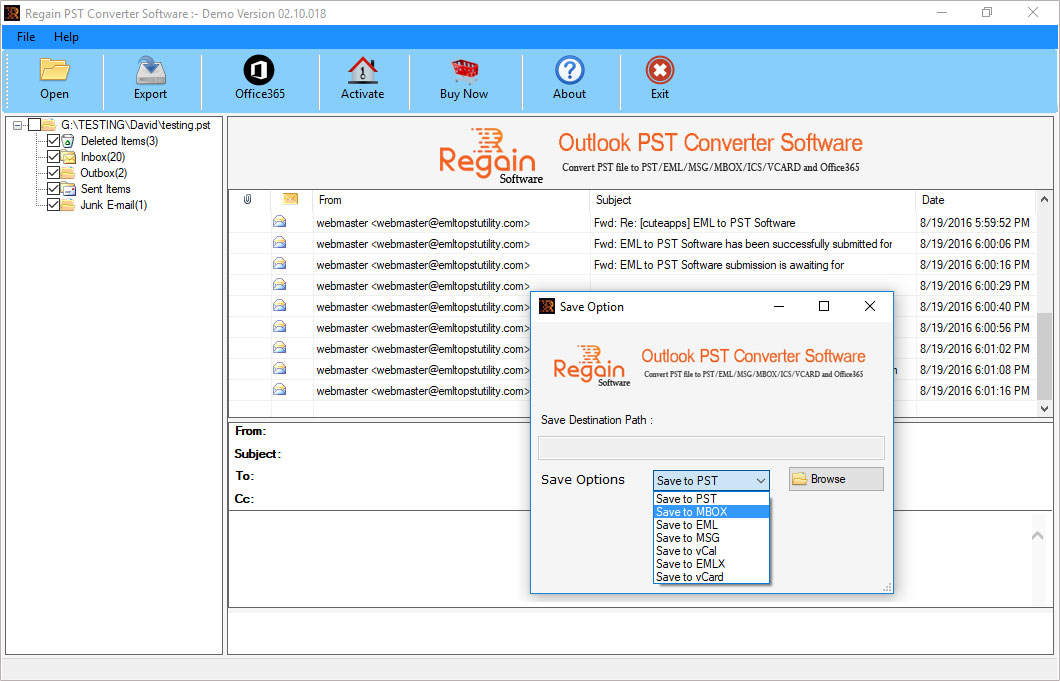The height and width of the screenshot is (681, 1060).
Task: Choose Save to vCard option
Action: coord(711,577)
